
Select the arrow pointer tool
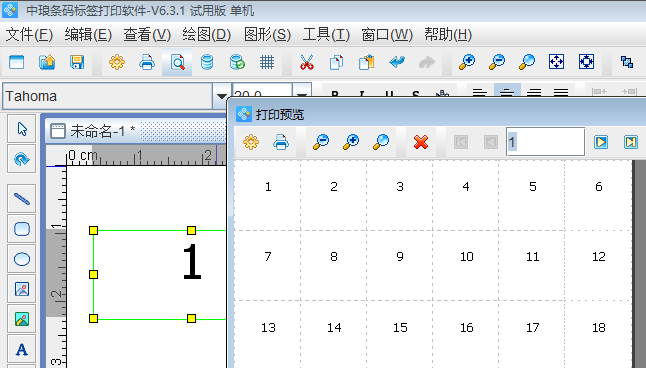click(x=22, y=129)
